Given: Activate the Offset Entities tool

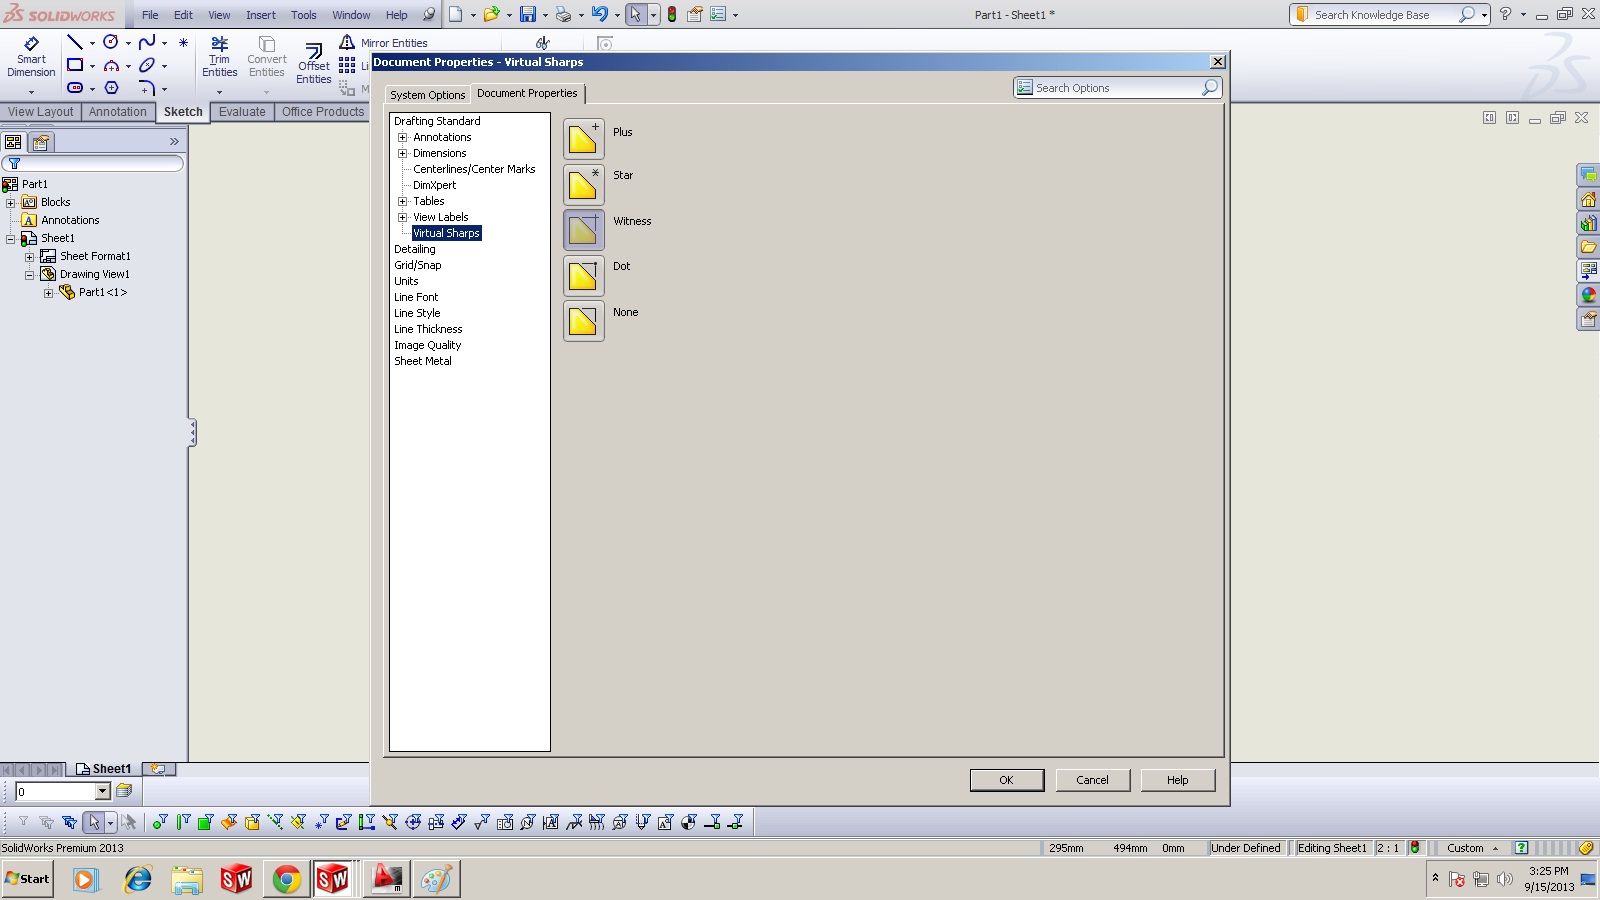Looking at the screenshot, I should click(313, 57).
